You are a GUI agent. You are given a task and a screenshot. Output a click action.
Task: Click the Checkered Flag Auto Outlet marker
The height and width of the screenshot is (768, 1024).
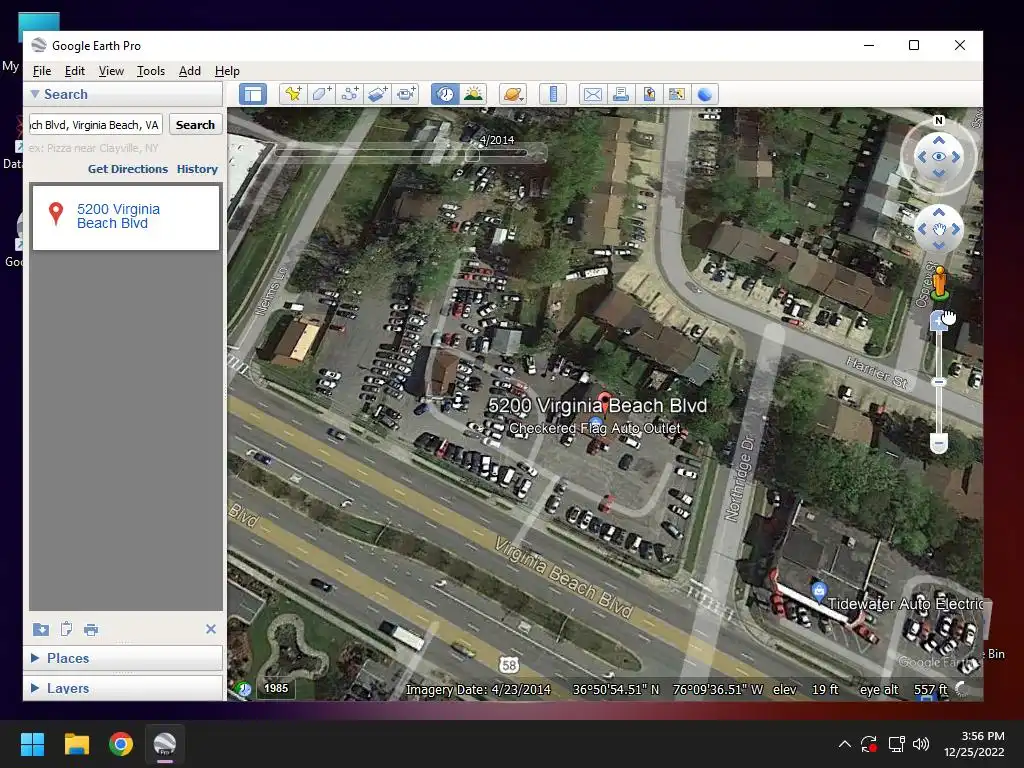coord(595,423)
